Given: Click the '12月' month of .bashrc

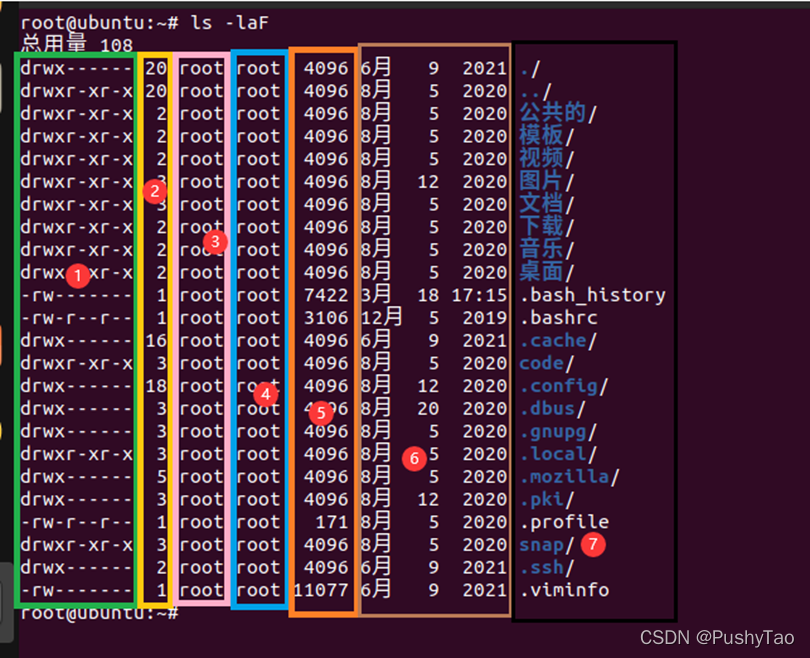Looking at the screenshot, I should 381,317.
